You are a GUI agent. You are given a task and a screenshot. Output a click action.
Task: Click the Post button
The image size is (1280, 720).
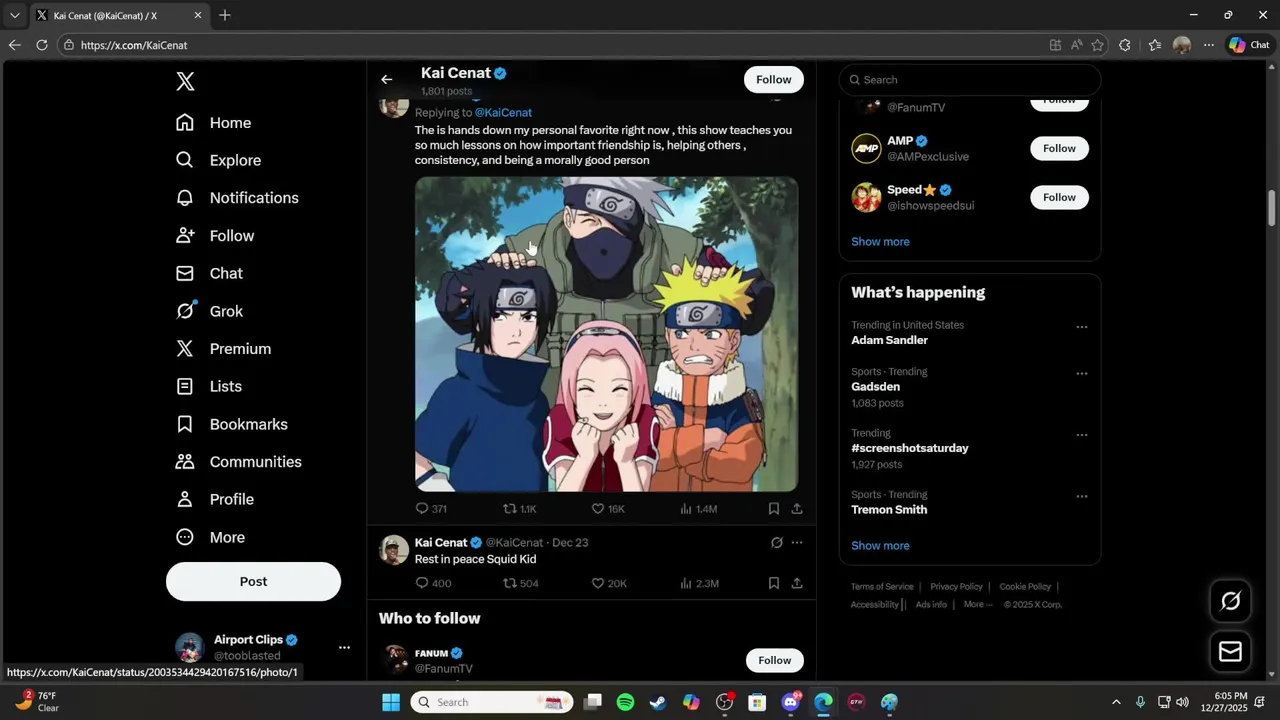tap(253, 581)
